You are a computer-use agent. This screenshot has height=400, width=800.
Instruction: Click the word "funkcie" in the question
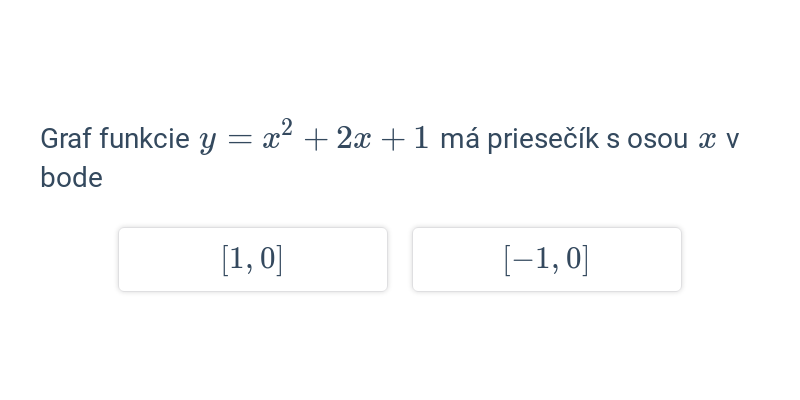click(144, 139)
